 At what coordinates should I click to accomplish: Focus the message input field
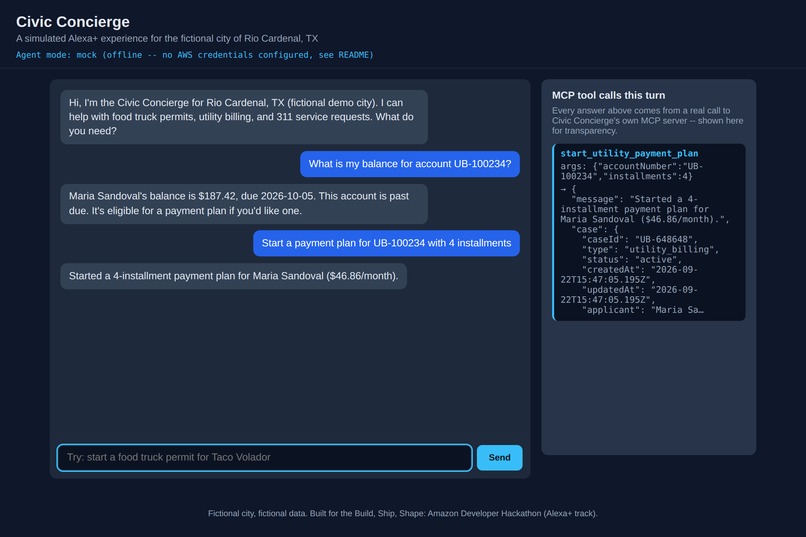coord(264,457)
